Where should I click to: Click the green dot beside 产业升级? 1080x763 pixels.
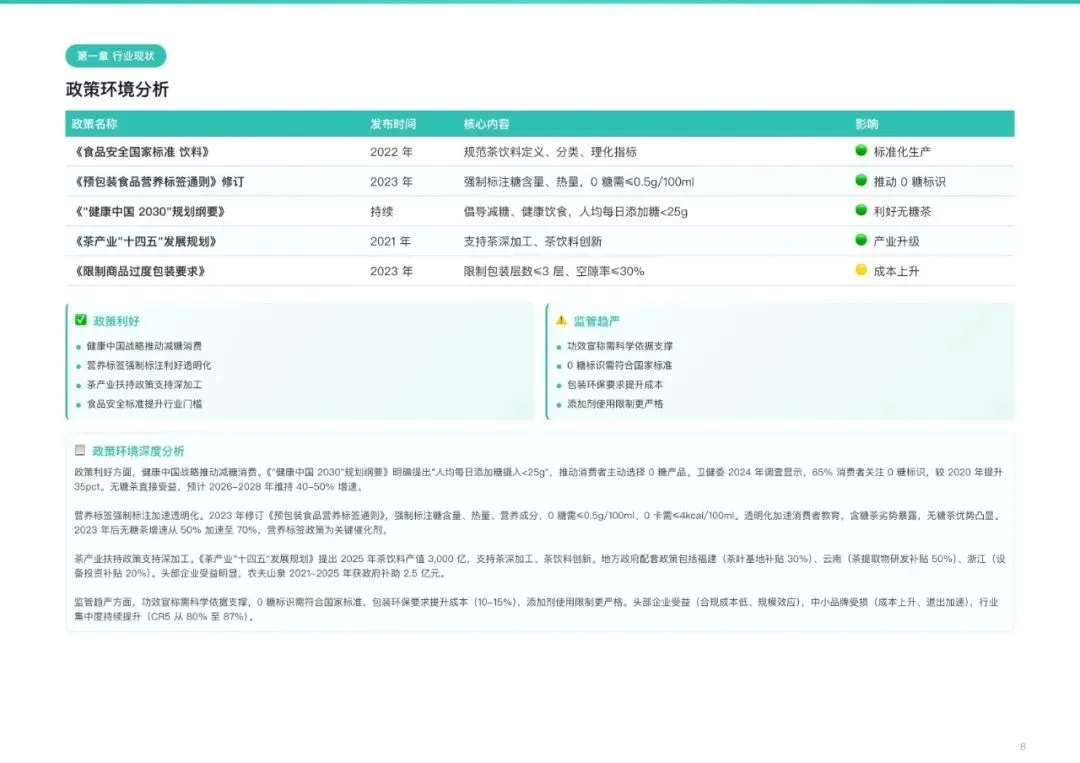860,240
